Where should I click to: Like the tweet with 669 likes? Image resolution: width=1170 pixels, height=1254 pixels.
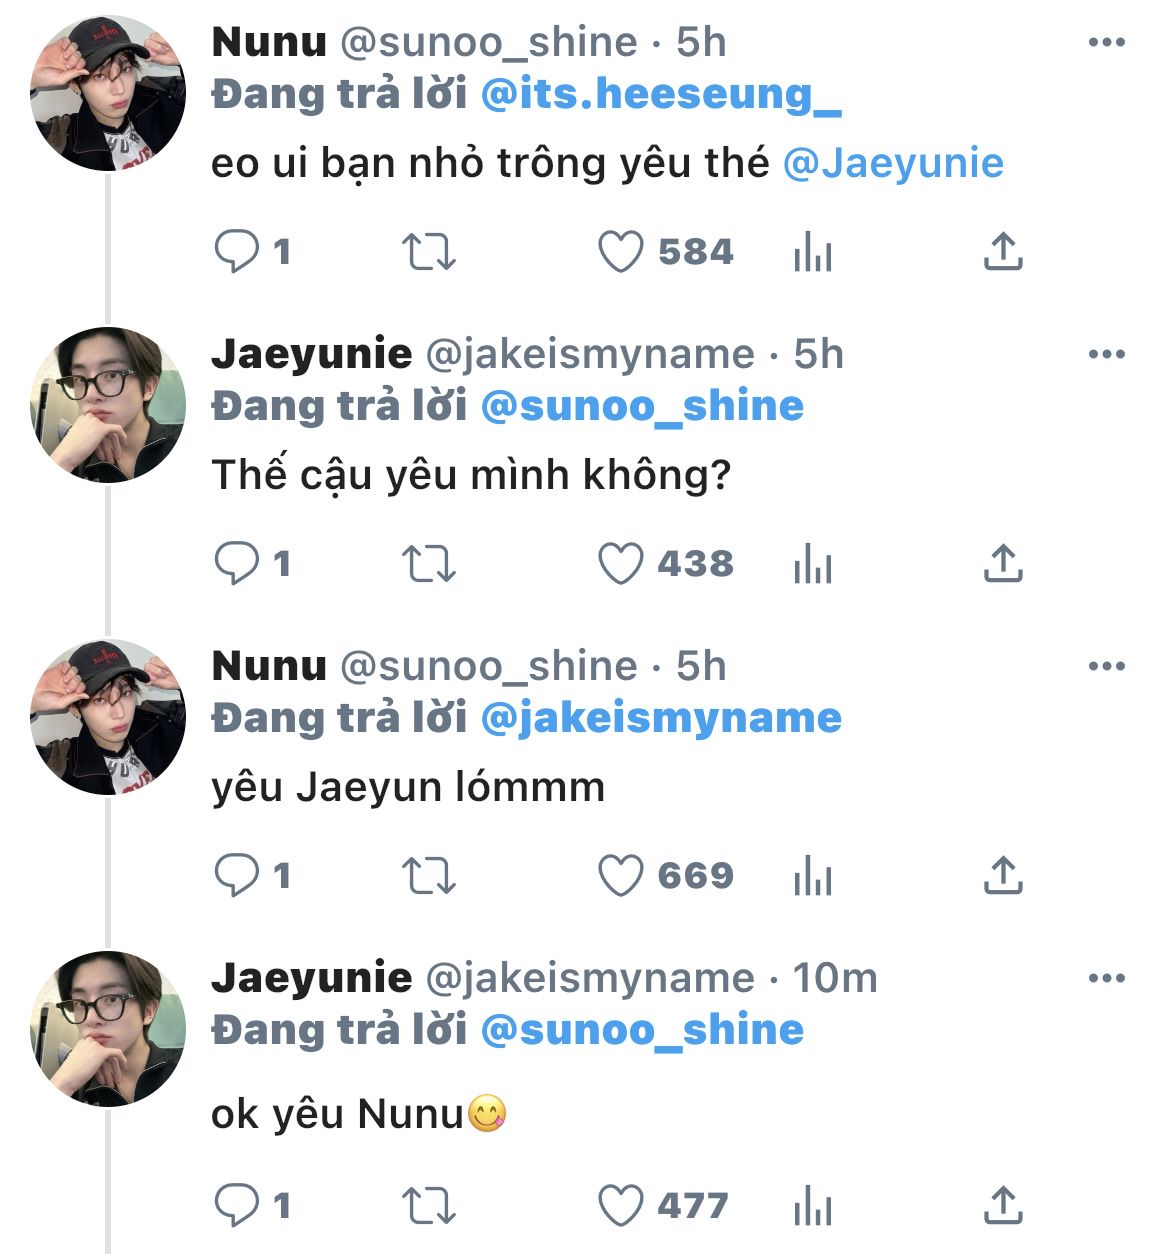(620, 876)
